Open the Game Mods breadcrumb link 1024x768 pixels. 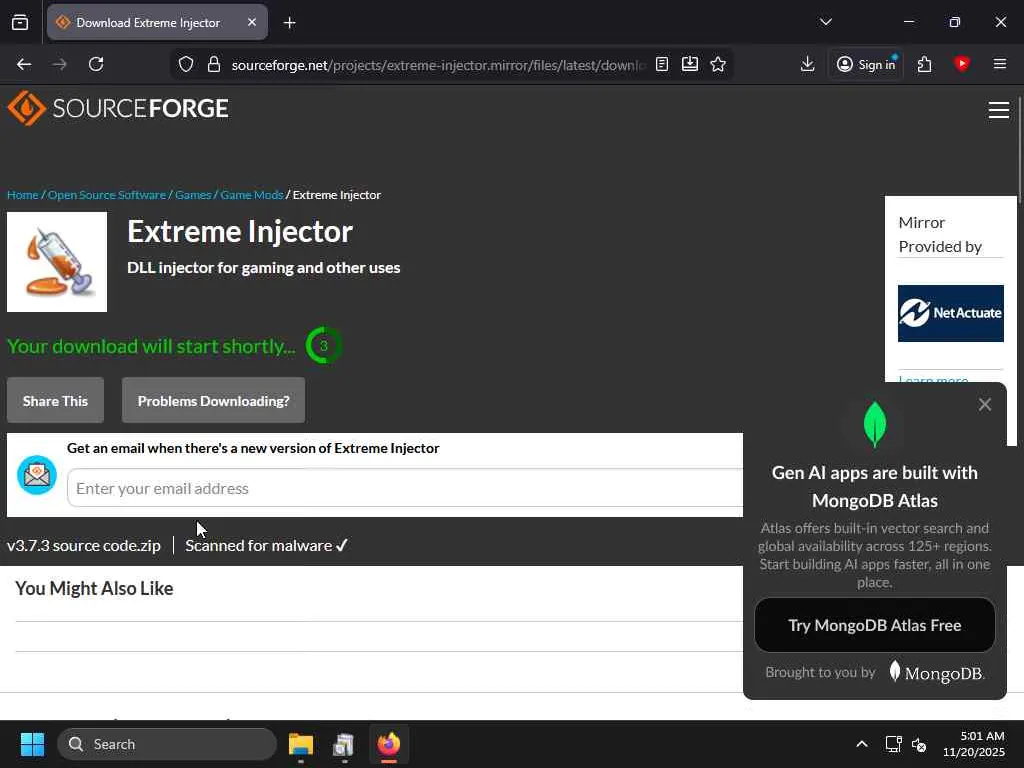(x=251, y=195)
